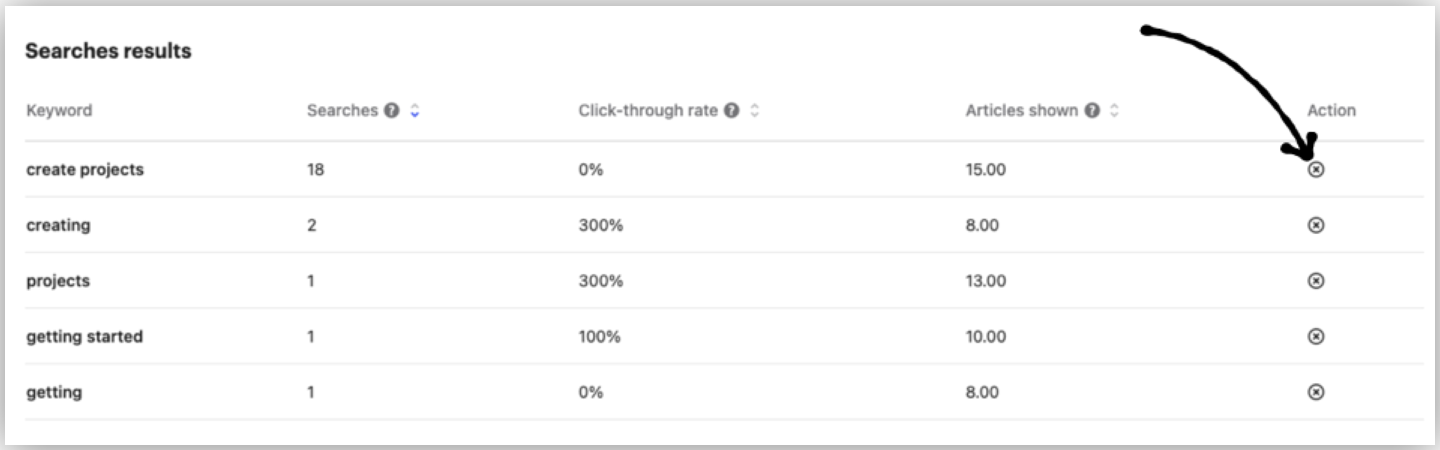
Task: Show help tooltip icon for Click-through rate
Action: [732, 111]
